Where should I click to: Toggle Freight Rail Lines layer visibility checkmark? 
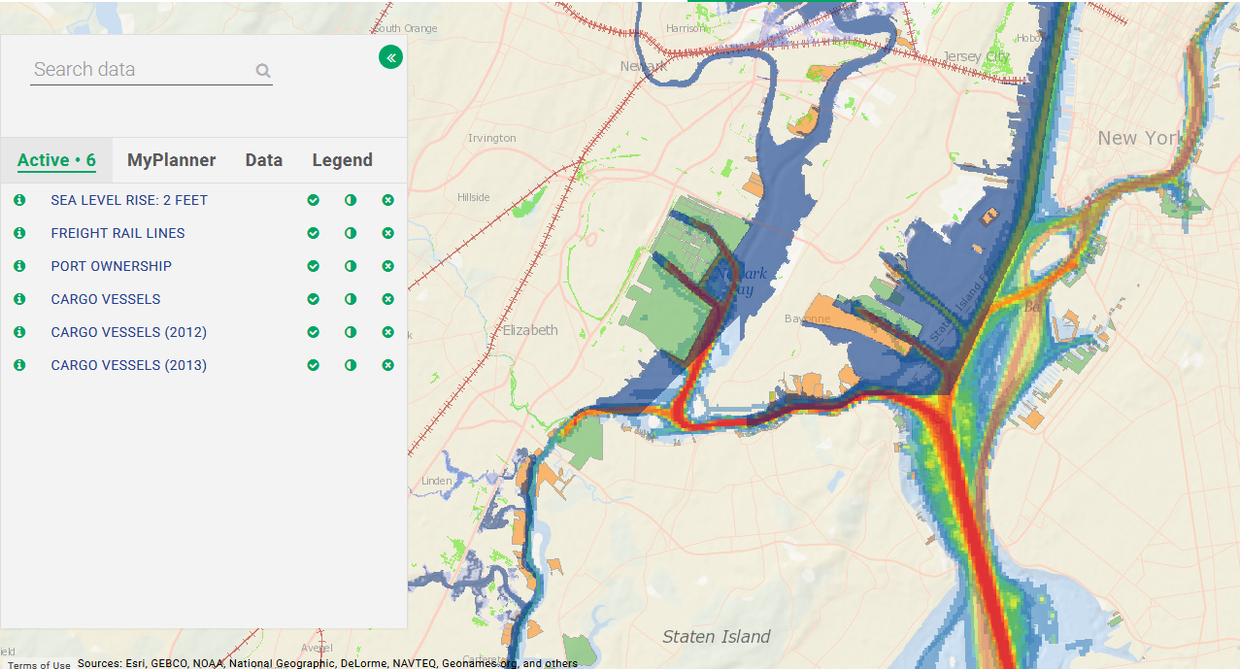click(x=314, y=233)
